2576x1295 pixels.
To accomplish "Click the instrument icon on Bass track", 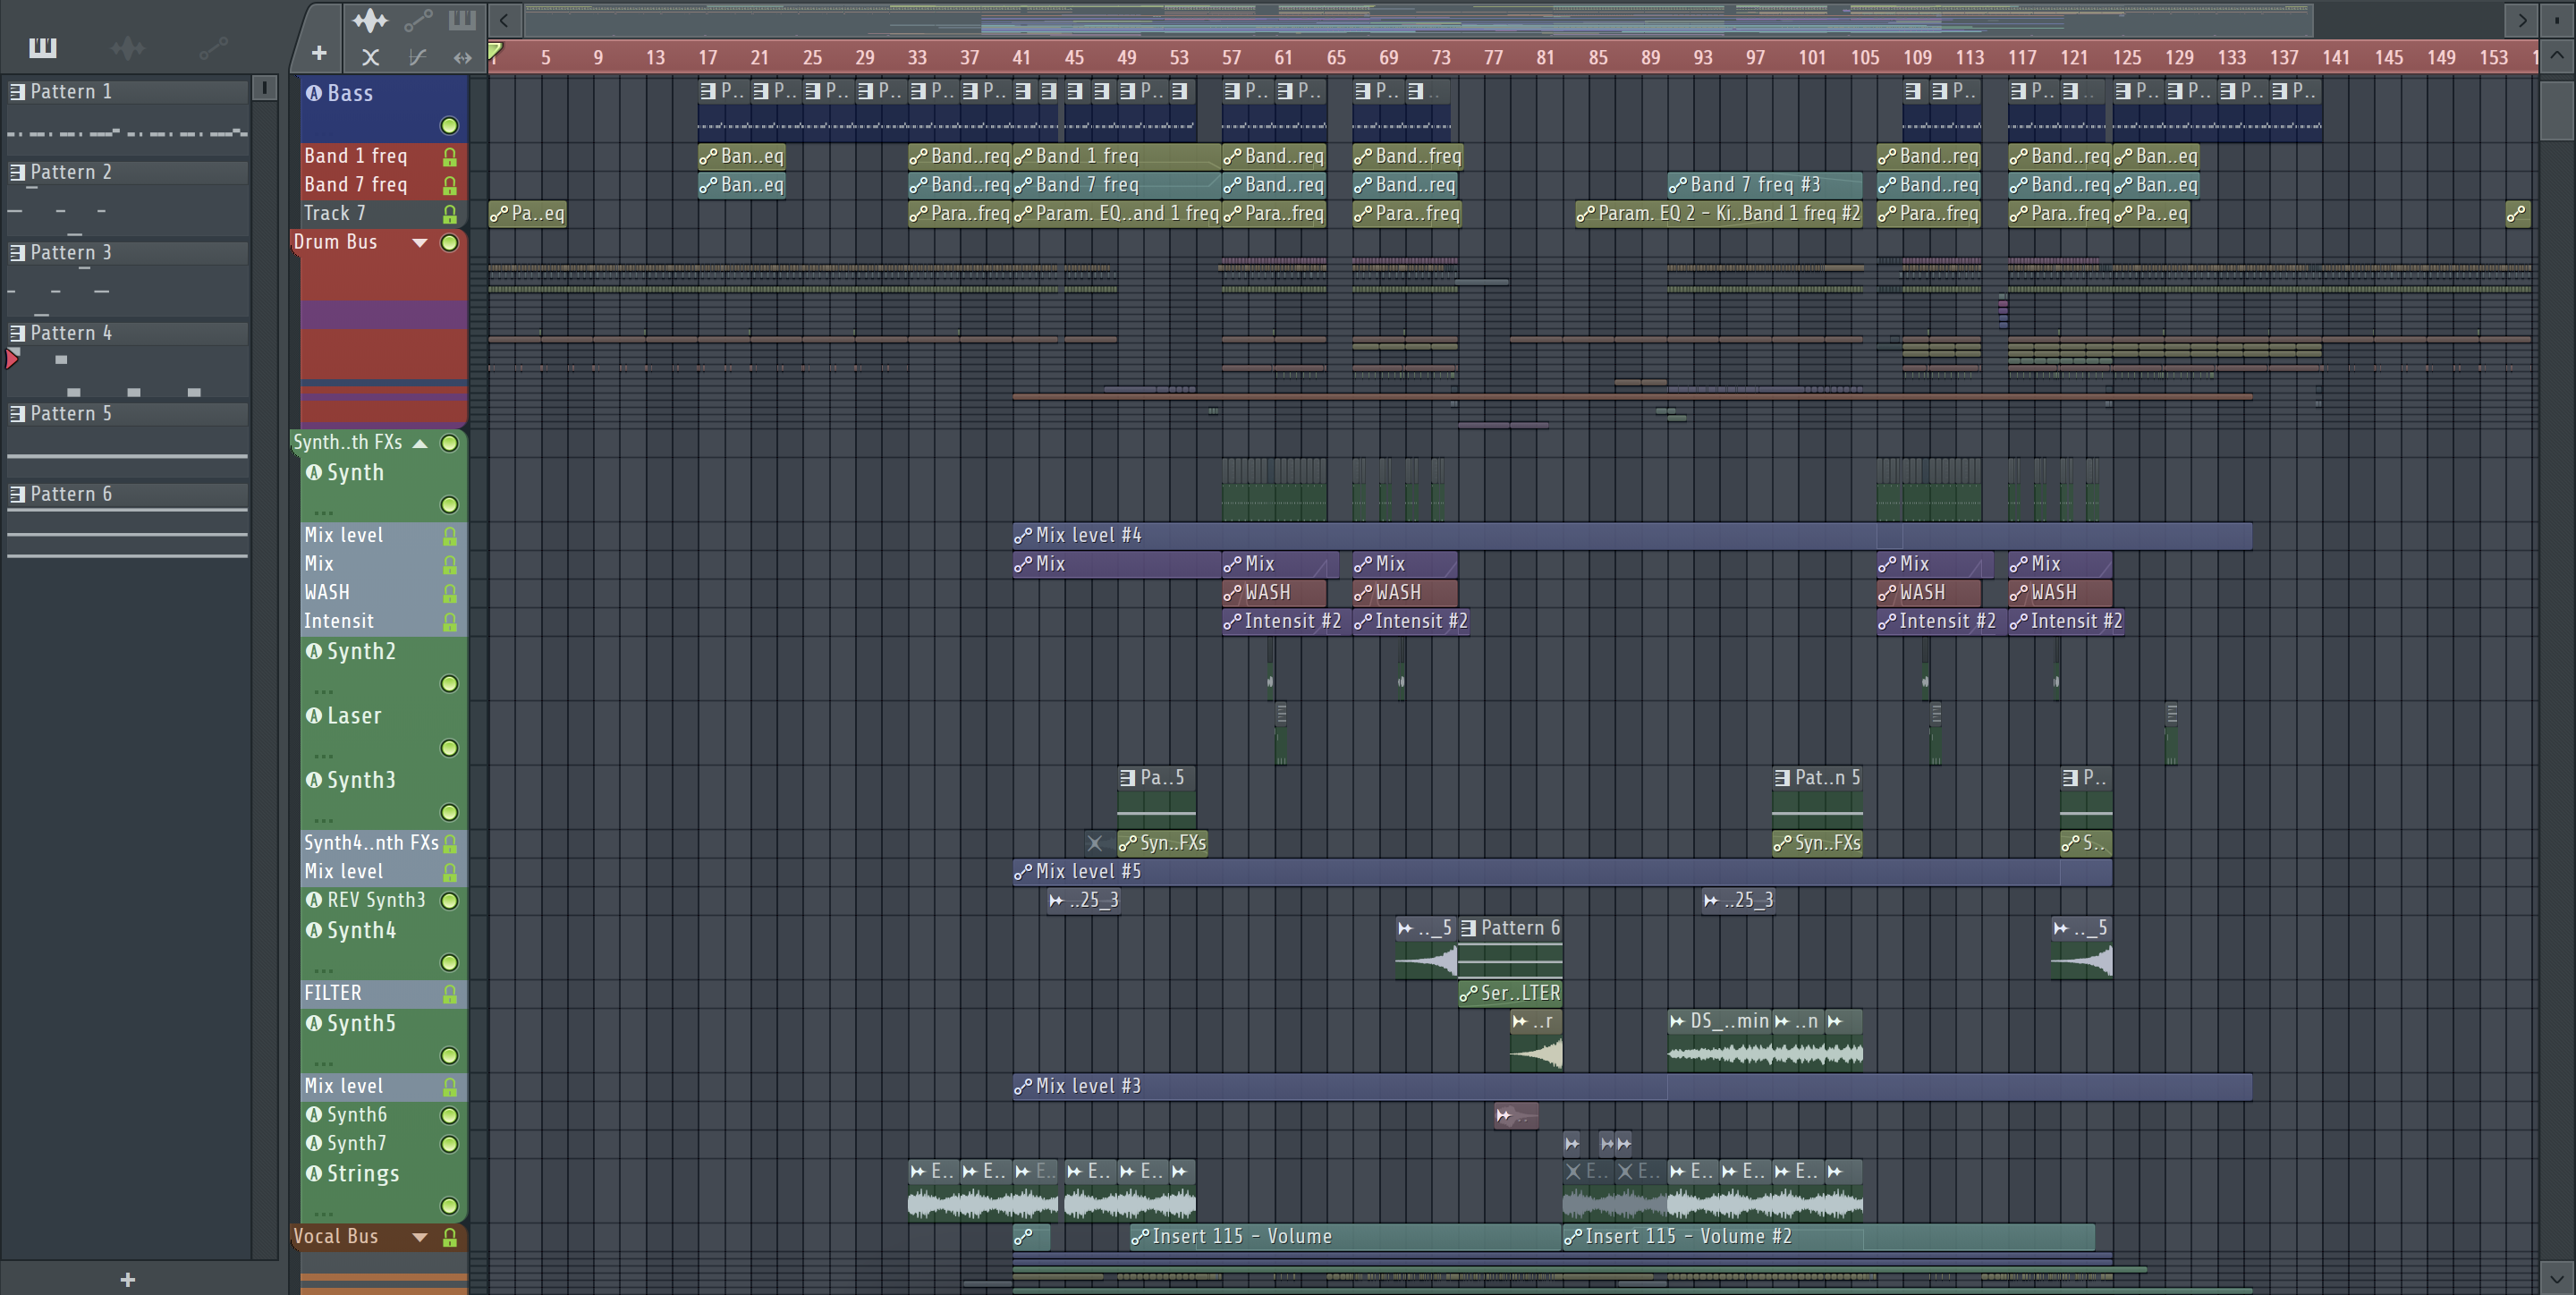I will pos(314,93).
